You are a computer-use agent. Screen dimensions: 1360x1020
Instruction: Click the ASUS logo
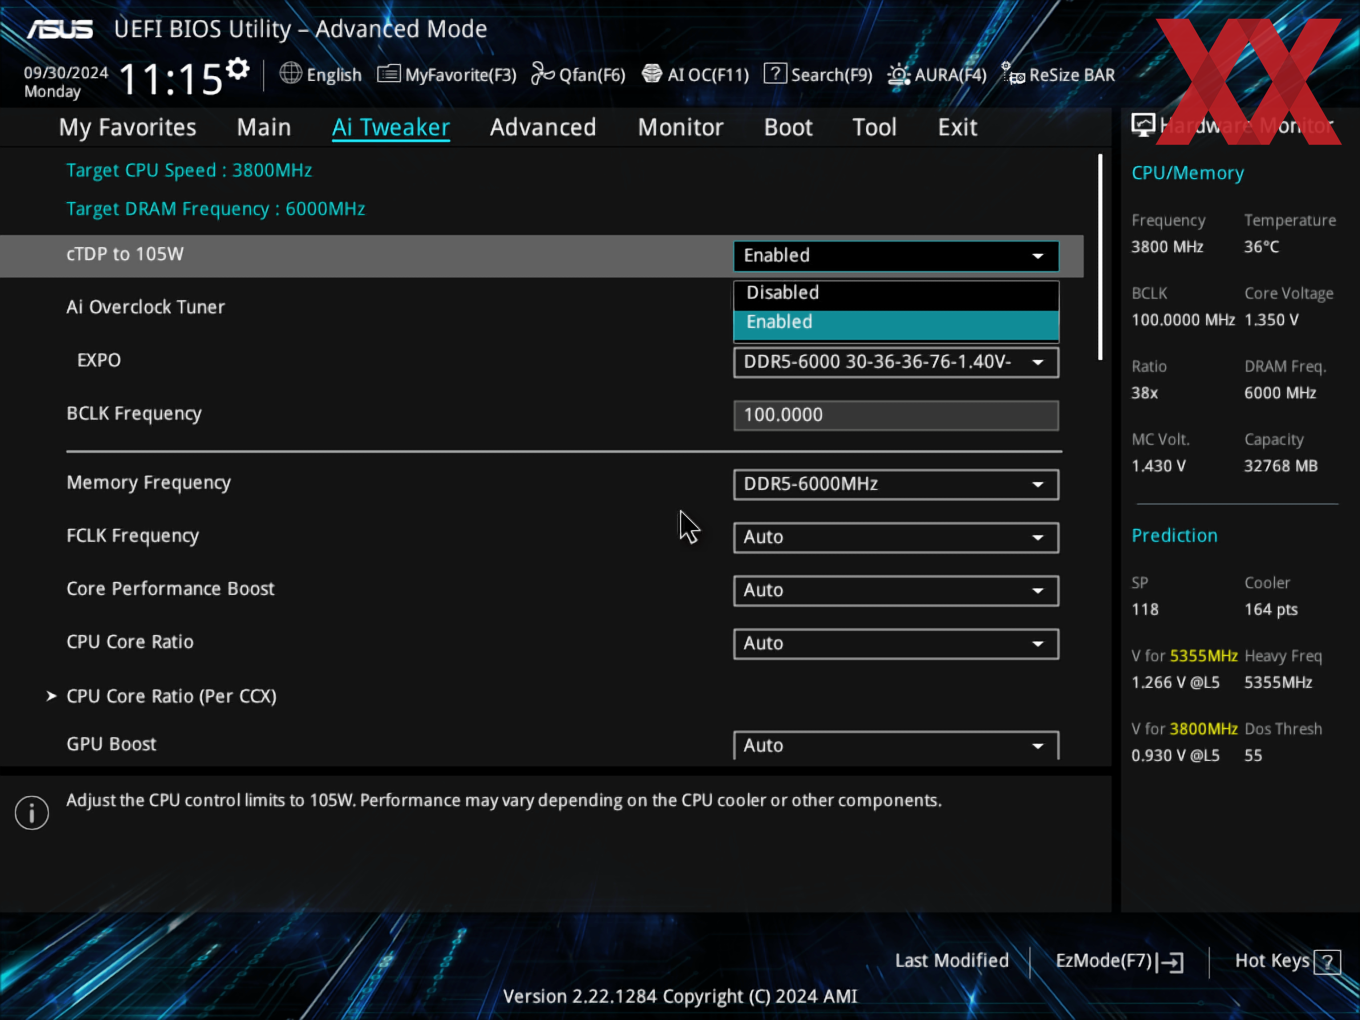60,29
